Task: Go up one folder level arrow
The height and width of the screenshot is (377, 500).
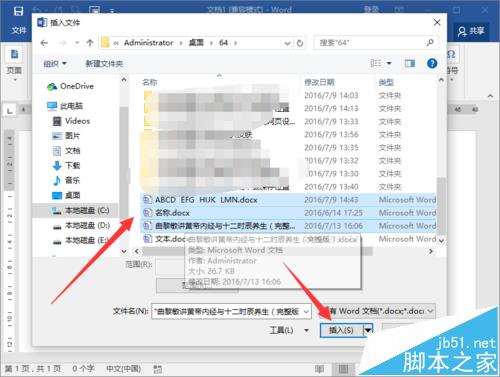Action: click(90, 43)
